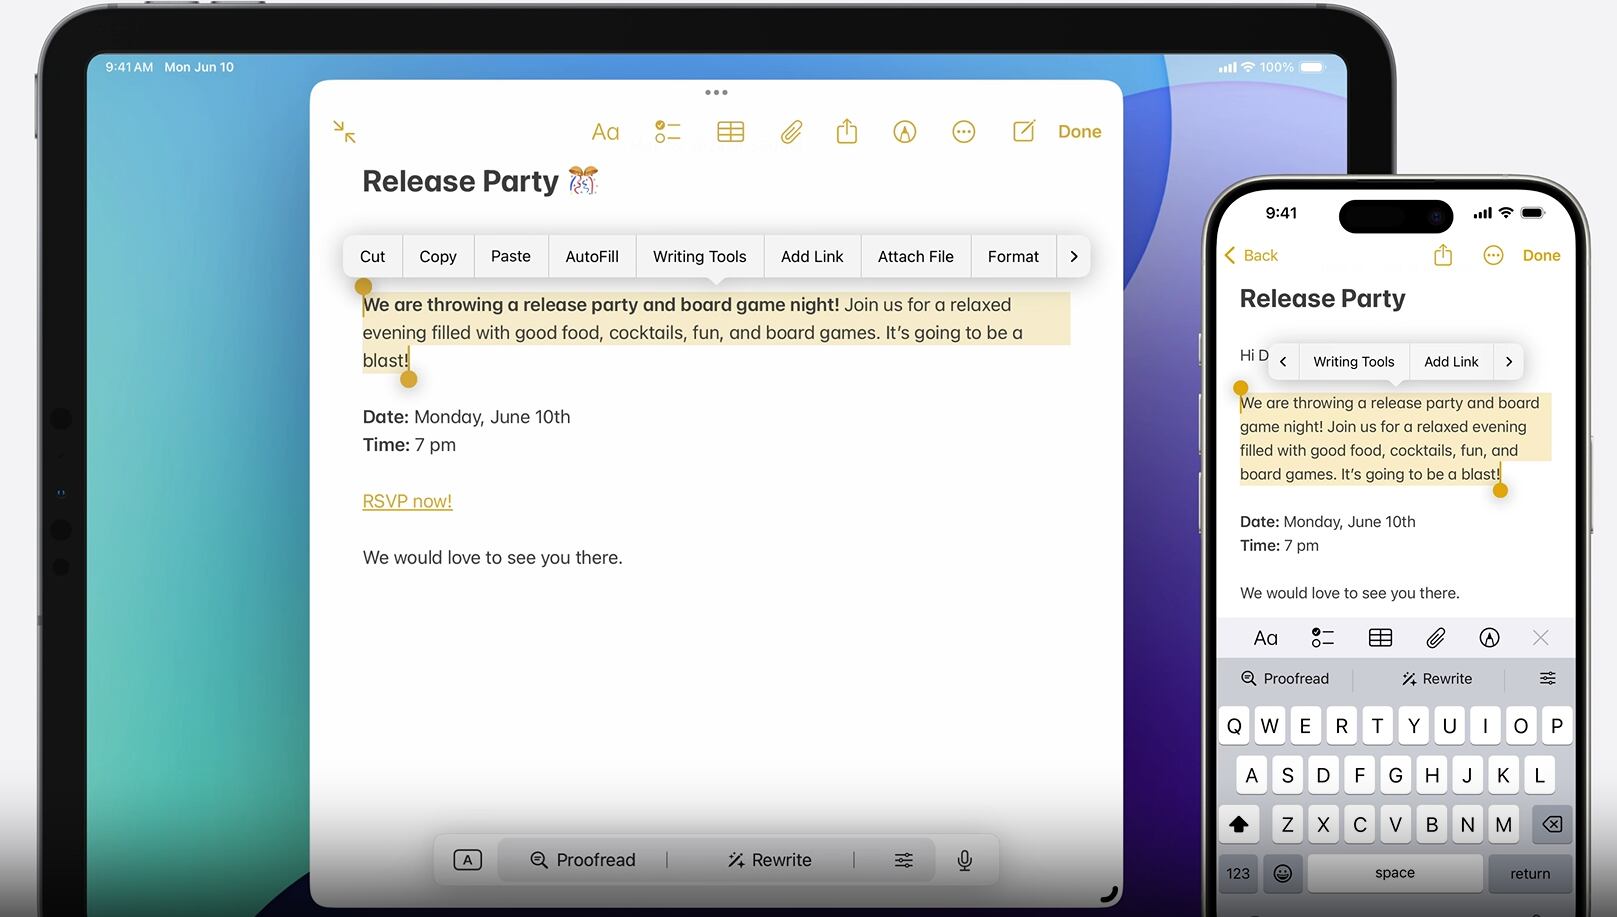Screen dimensions: 1617x917
Task: Compose a new note on iPad
Action: [1024, 131]
